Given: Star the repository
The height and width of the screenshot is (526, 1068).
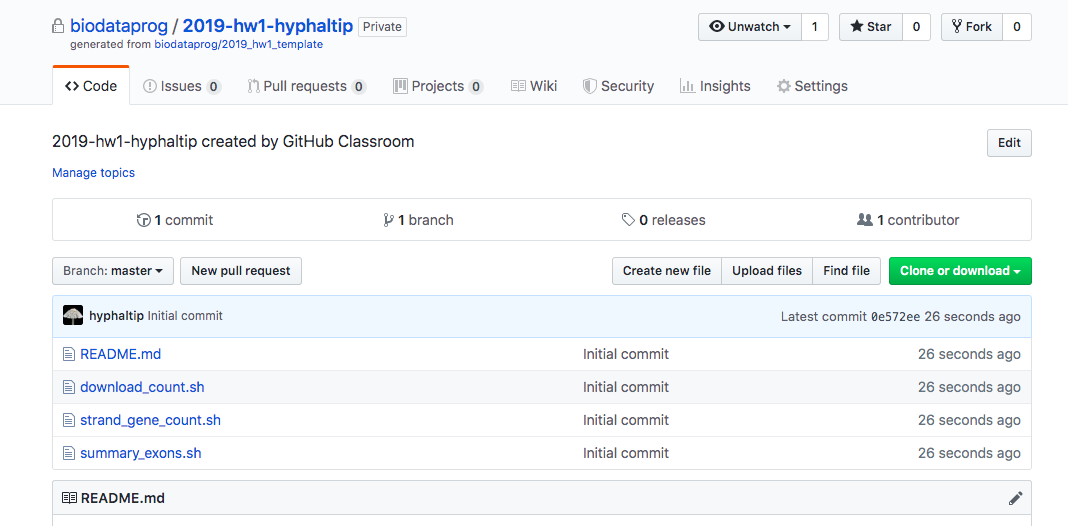Looking at the screenshot, I should click(x=870, y=27).
